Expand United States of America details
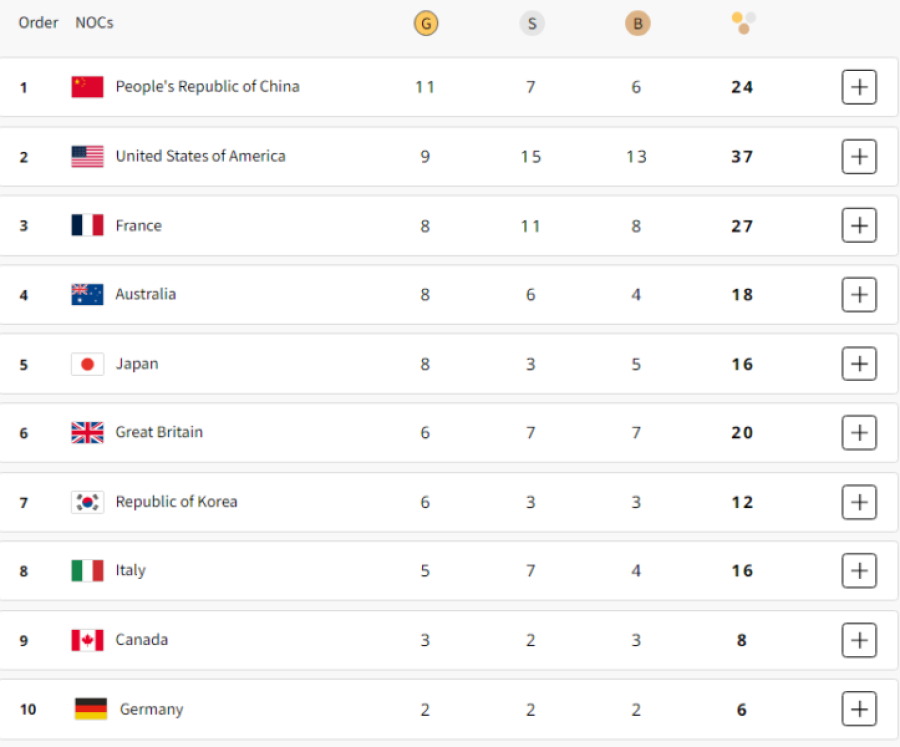This screenshot has width=900, height=747. (859, 156)
